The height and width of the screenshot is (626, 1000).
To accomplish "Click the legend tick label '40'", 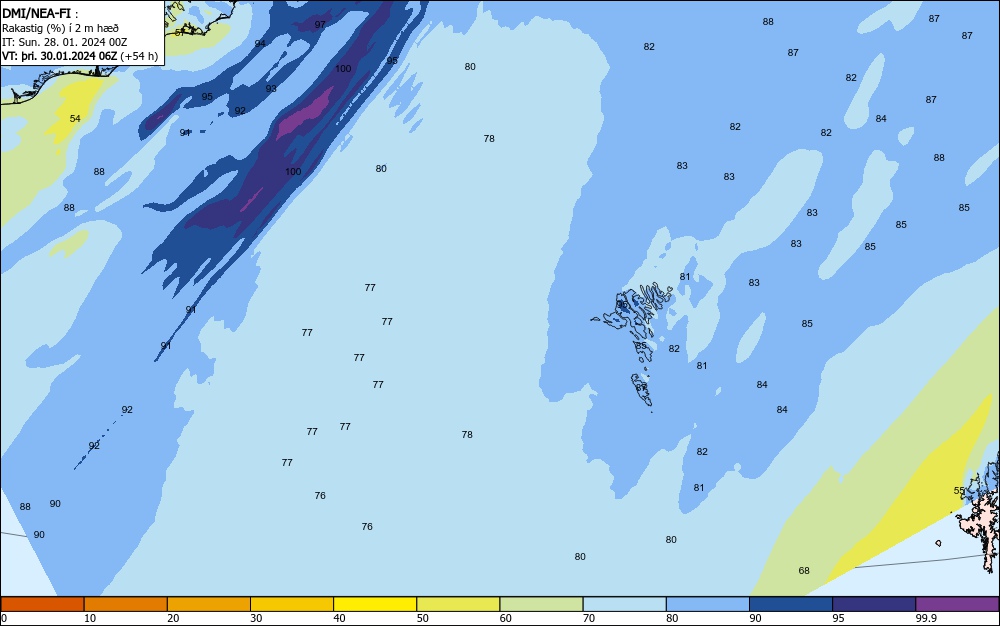I will point(339,618).
